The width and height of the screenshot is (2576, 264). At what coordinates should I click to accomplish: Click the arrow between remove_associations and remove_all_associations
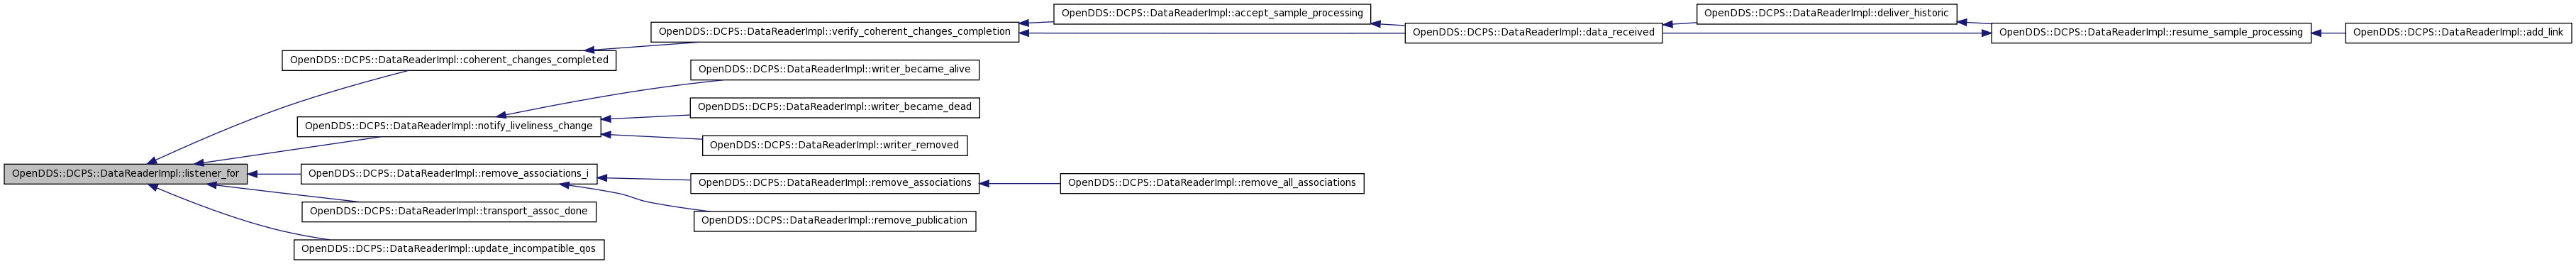[1019, 184]
